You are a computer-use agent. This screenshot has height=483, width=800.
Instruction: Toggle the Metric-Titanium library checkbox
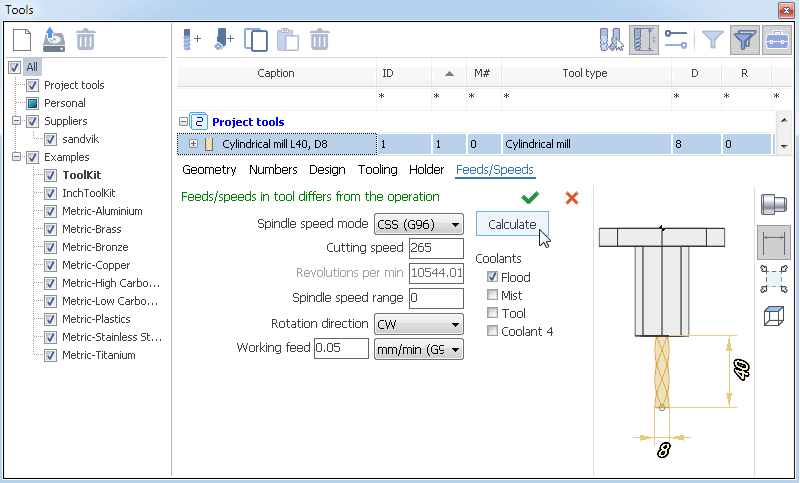tap(50, 355)
